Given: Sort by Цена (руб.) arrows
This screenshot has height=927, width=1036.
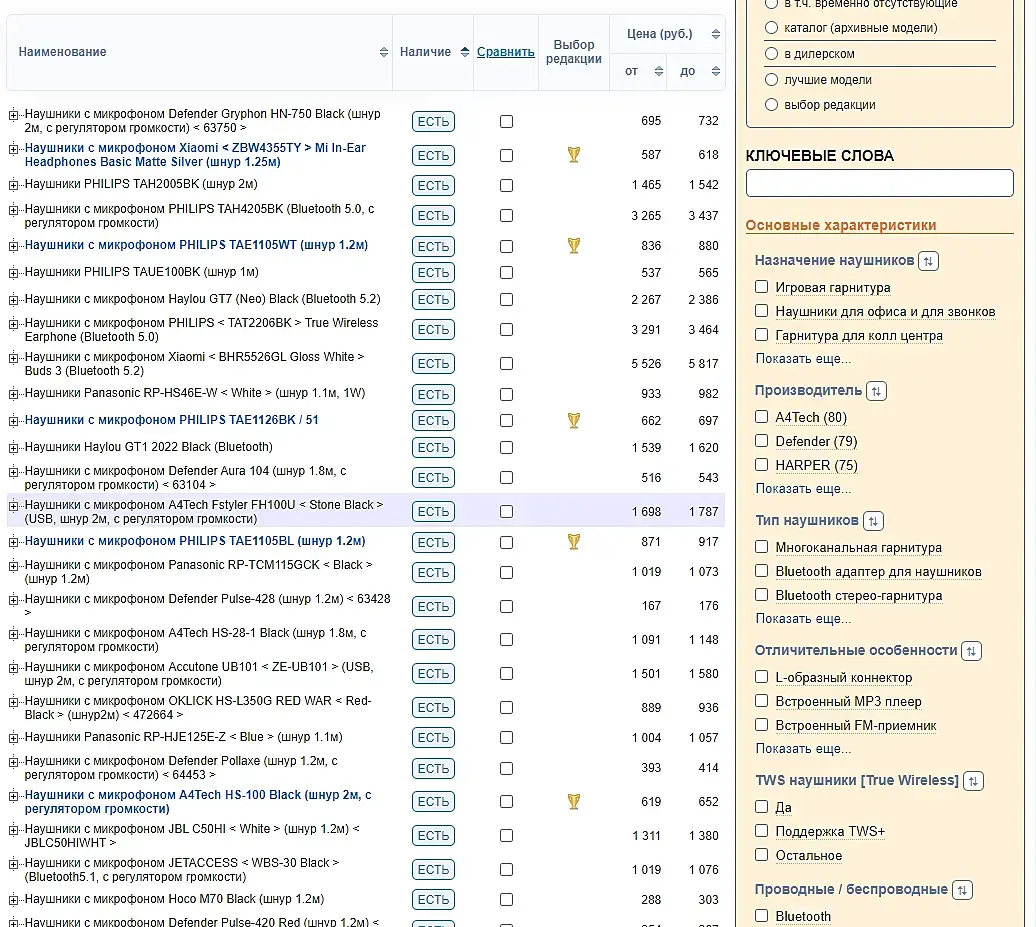Looking at the screenshot, I should coord(716,34).
